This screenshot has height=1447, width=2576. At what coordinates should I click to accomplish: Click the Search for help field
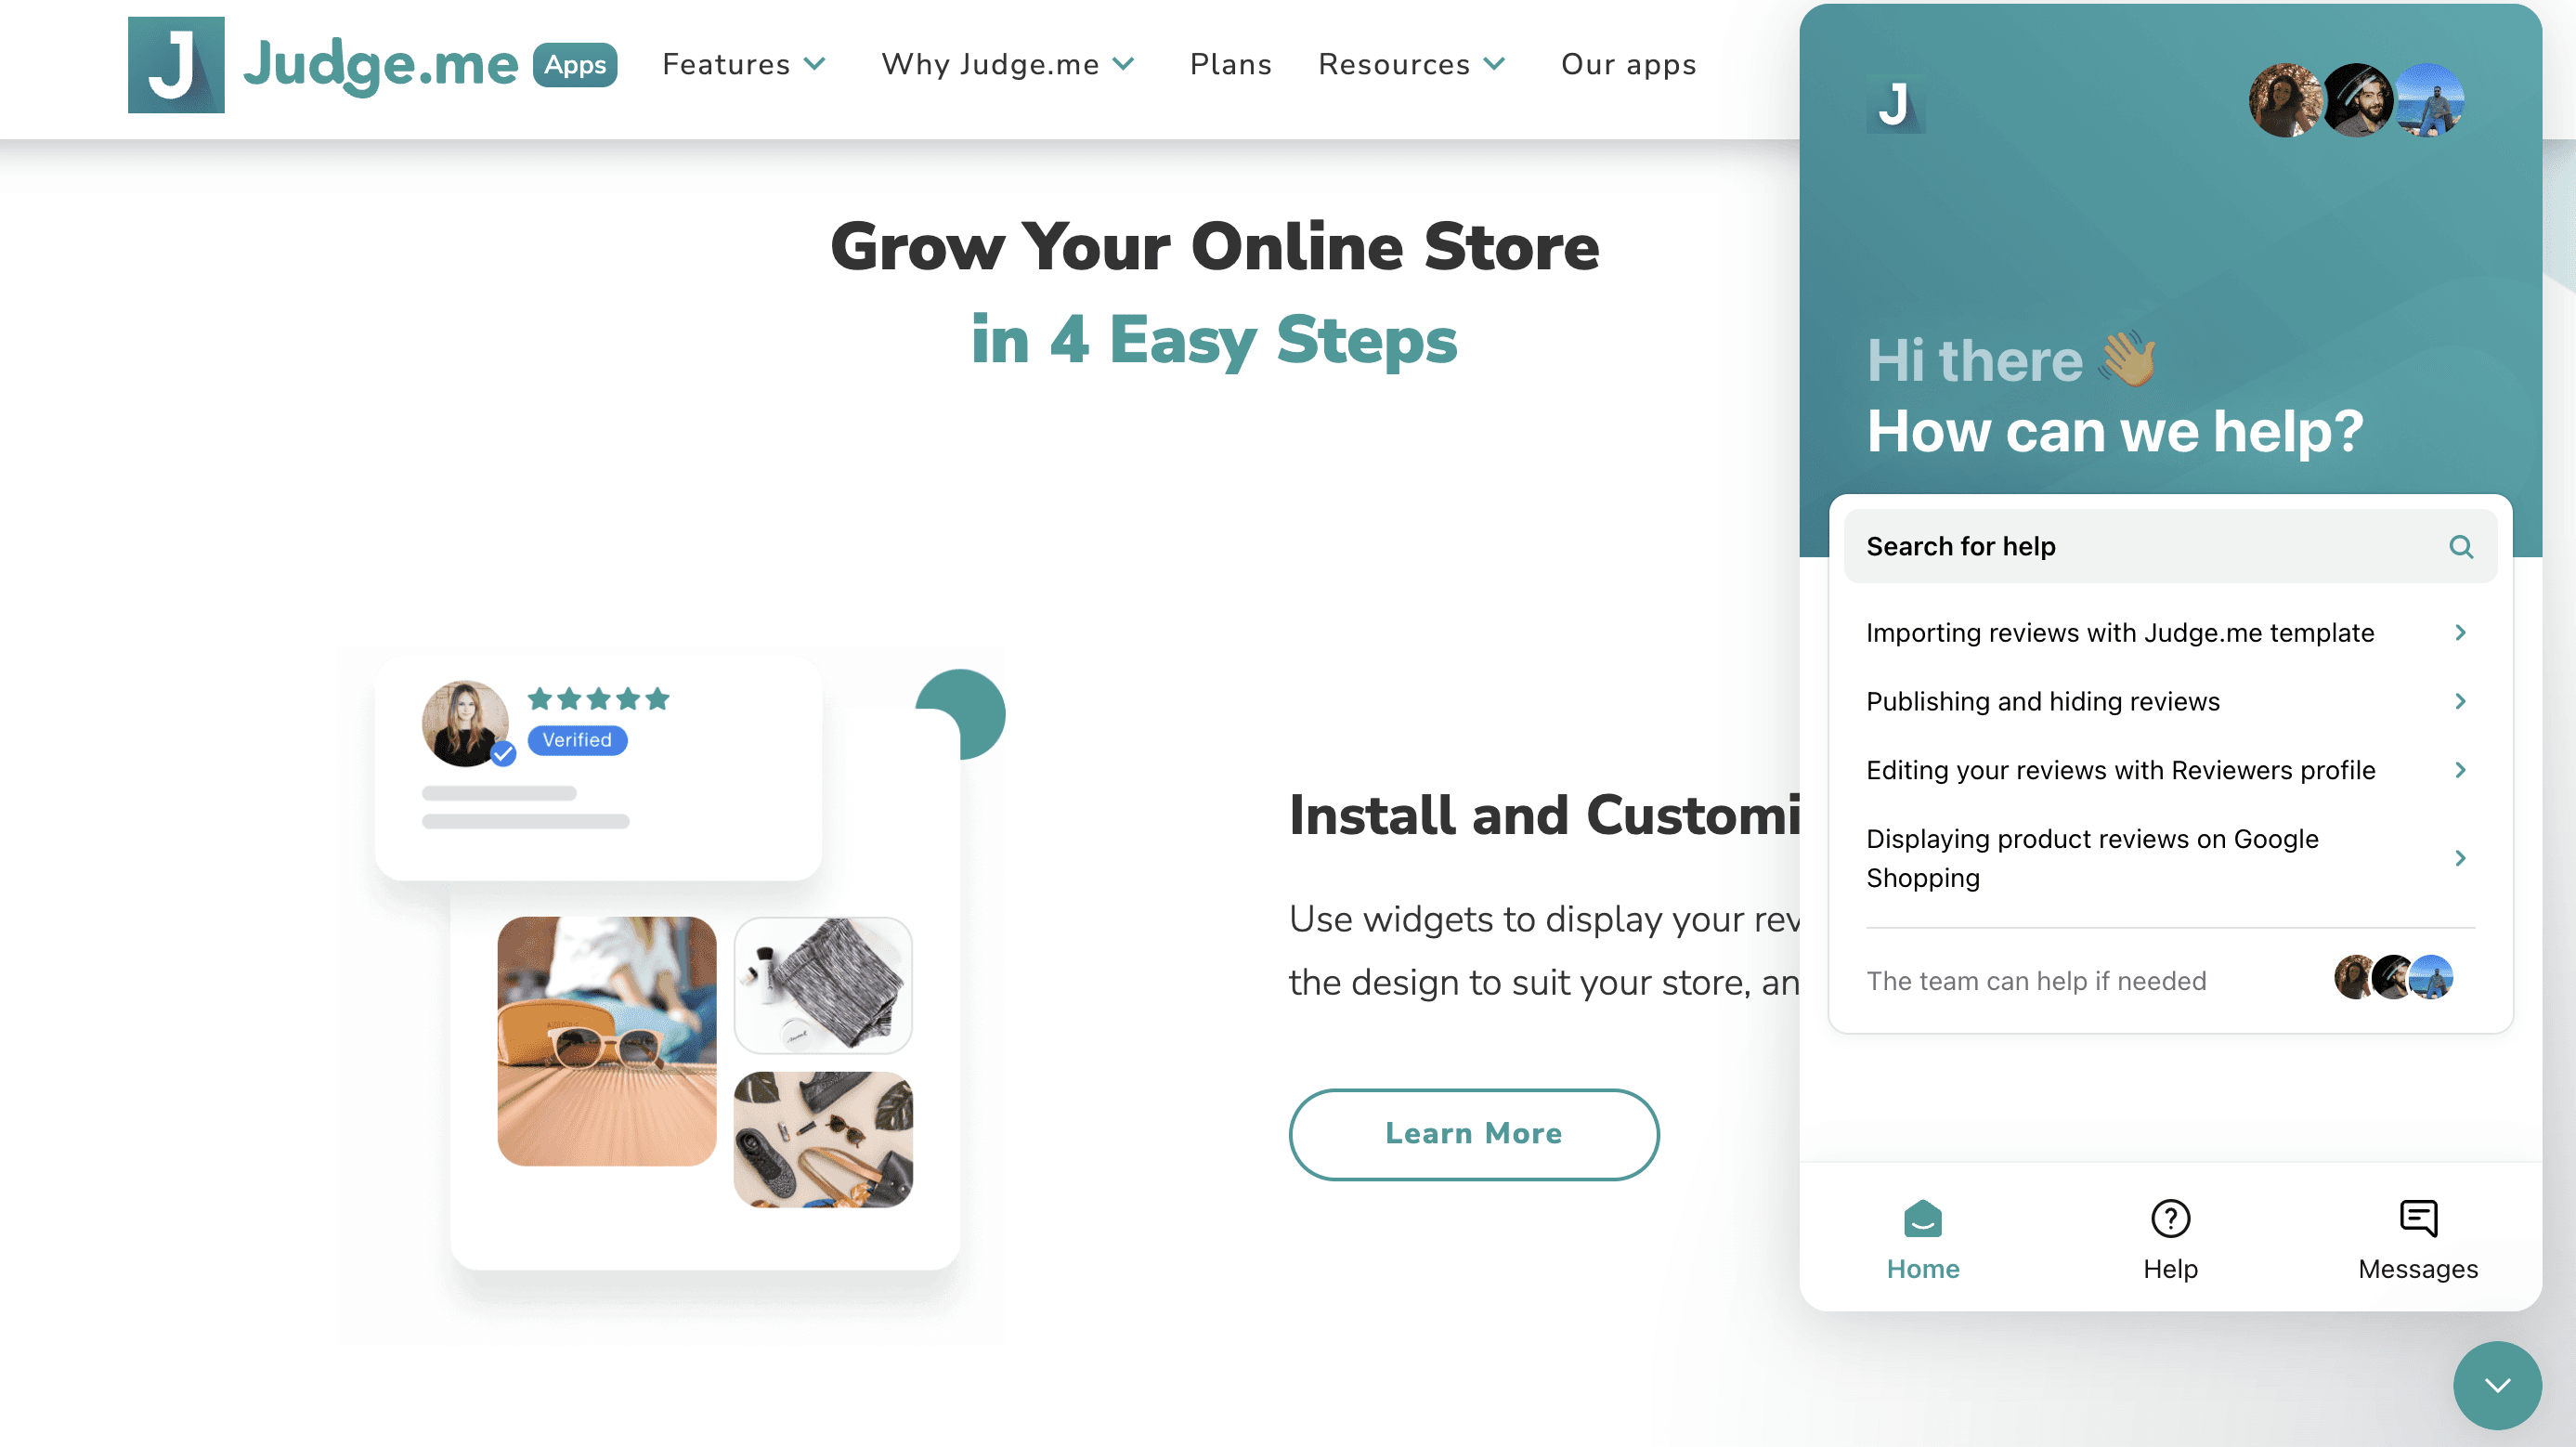[x=2170, y=547]
